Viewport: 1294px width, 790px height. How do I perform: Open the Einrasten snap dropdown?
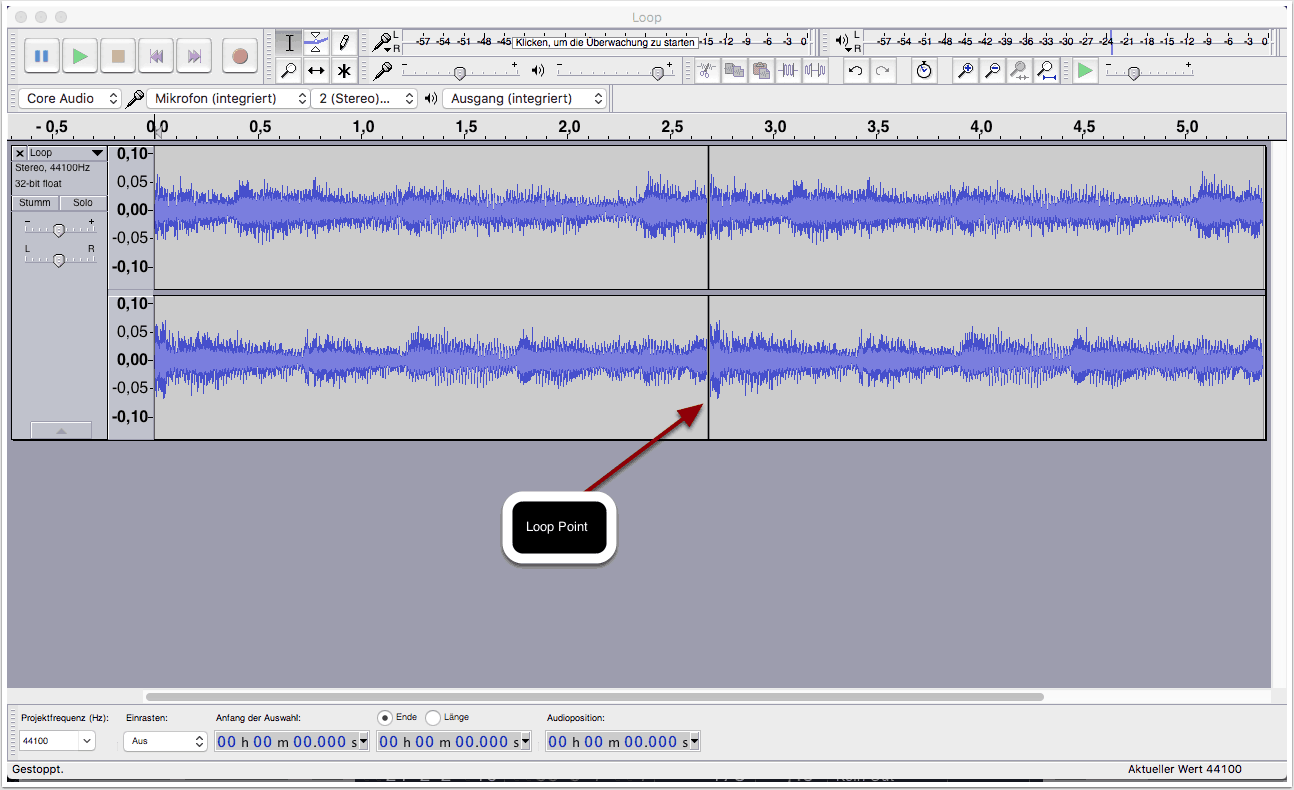point(165,742)
